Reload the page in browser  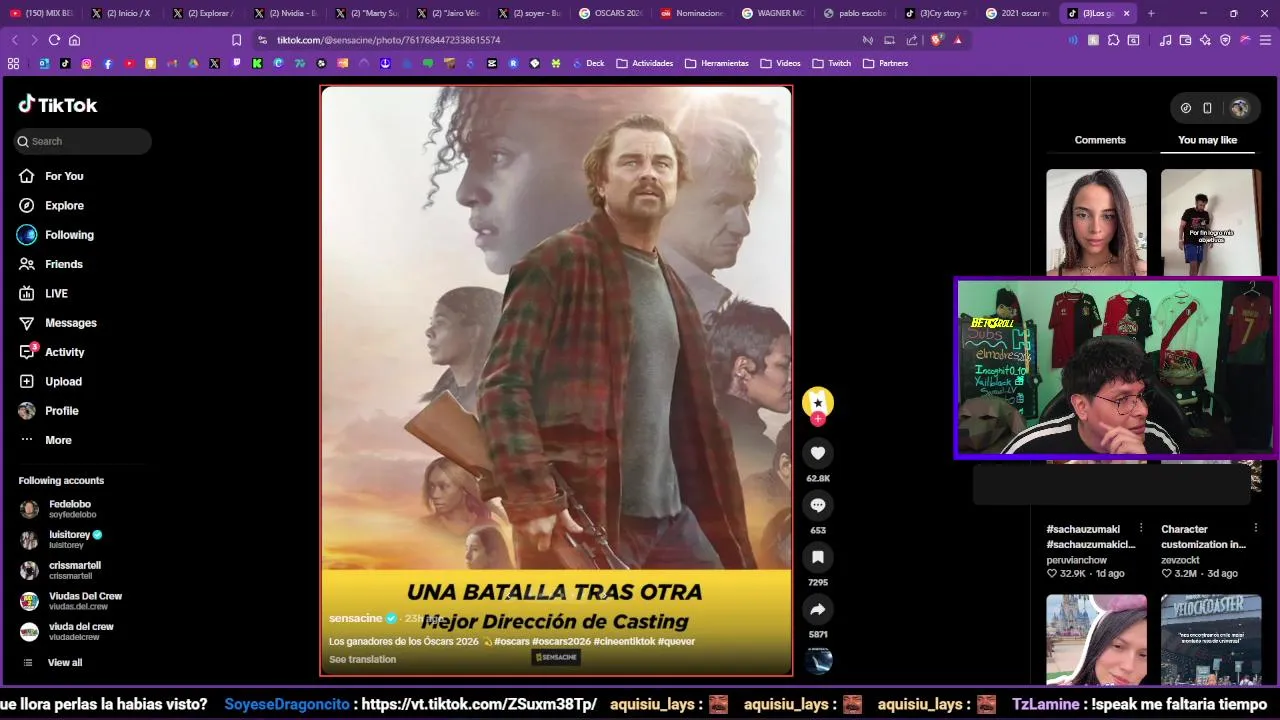pyautogui.click(x=54, y=40)
